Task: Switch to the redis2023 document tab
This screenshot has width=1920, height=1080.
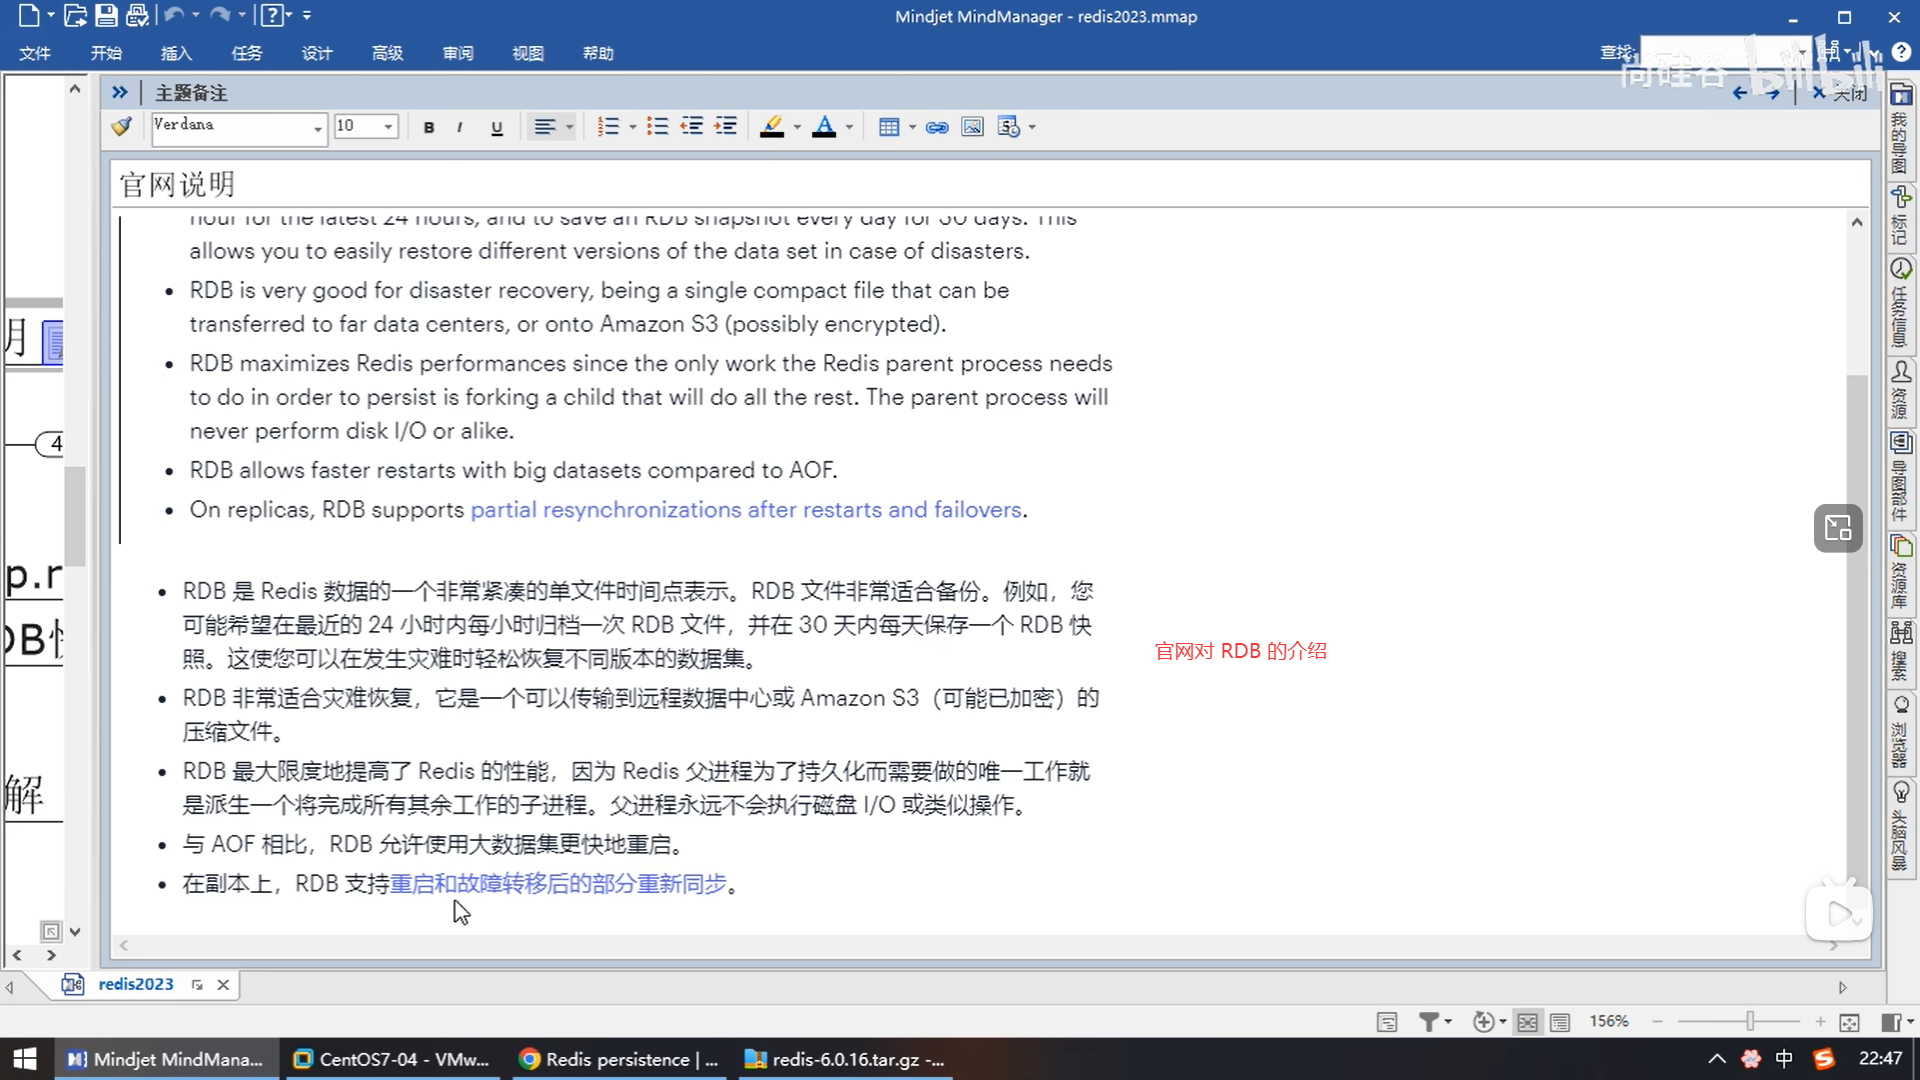Action: point(135,984)
